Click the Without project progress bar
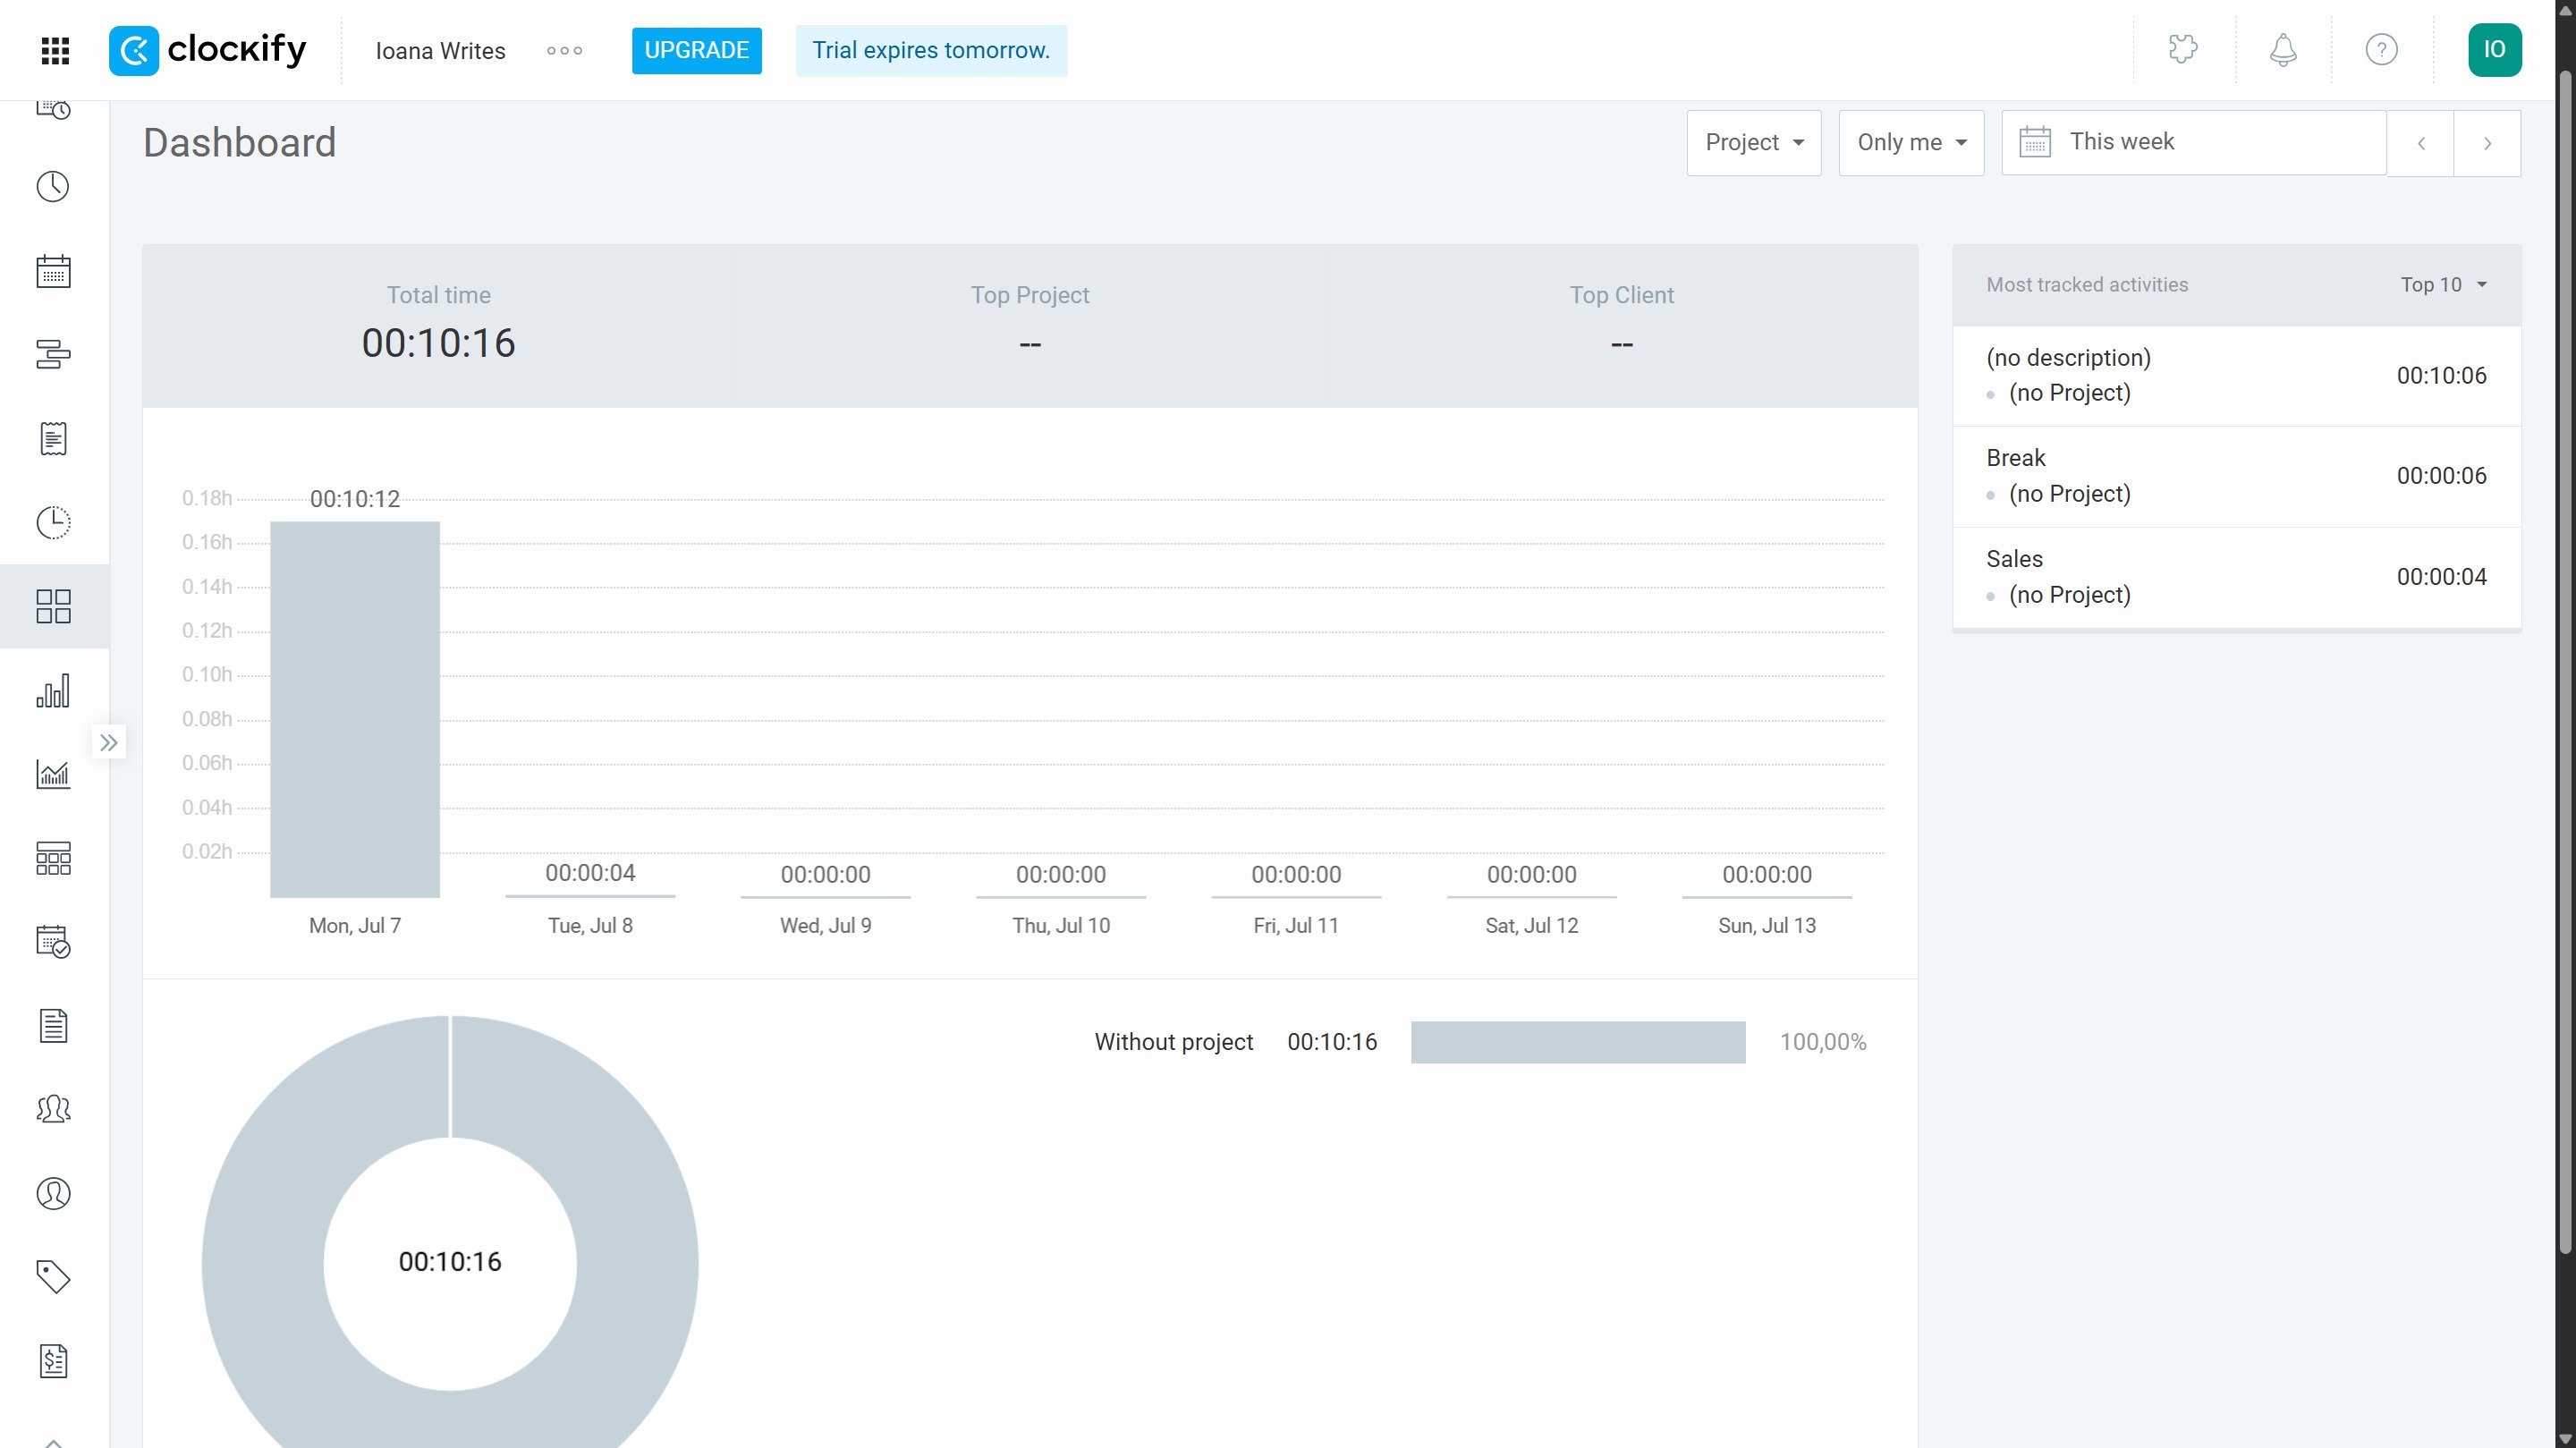 1578,1041
